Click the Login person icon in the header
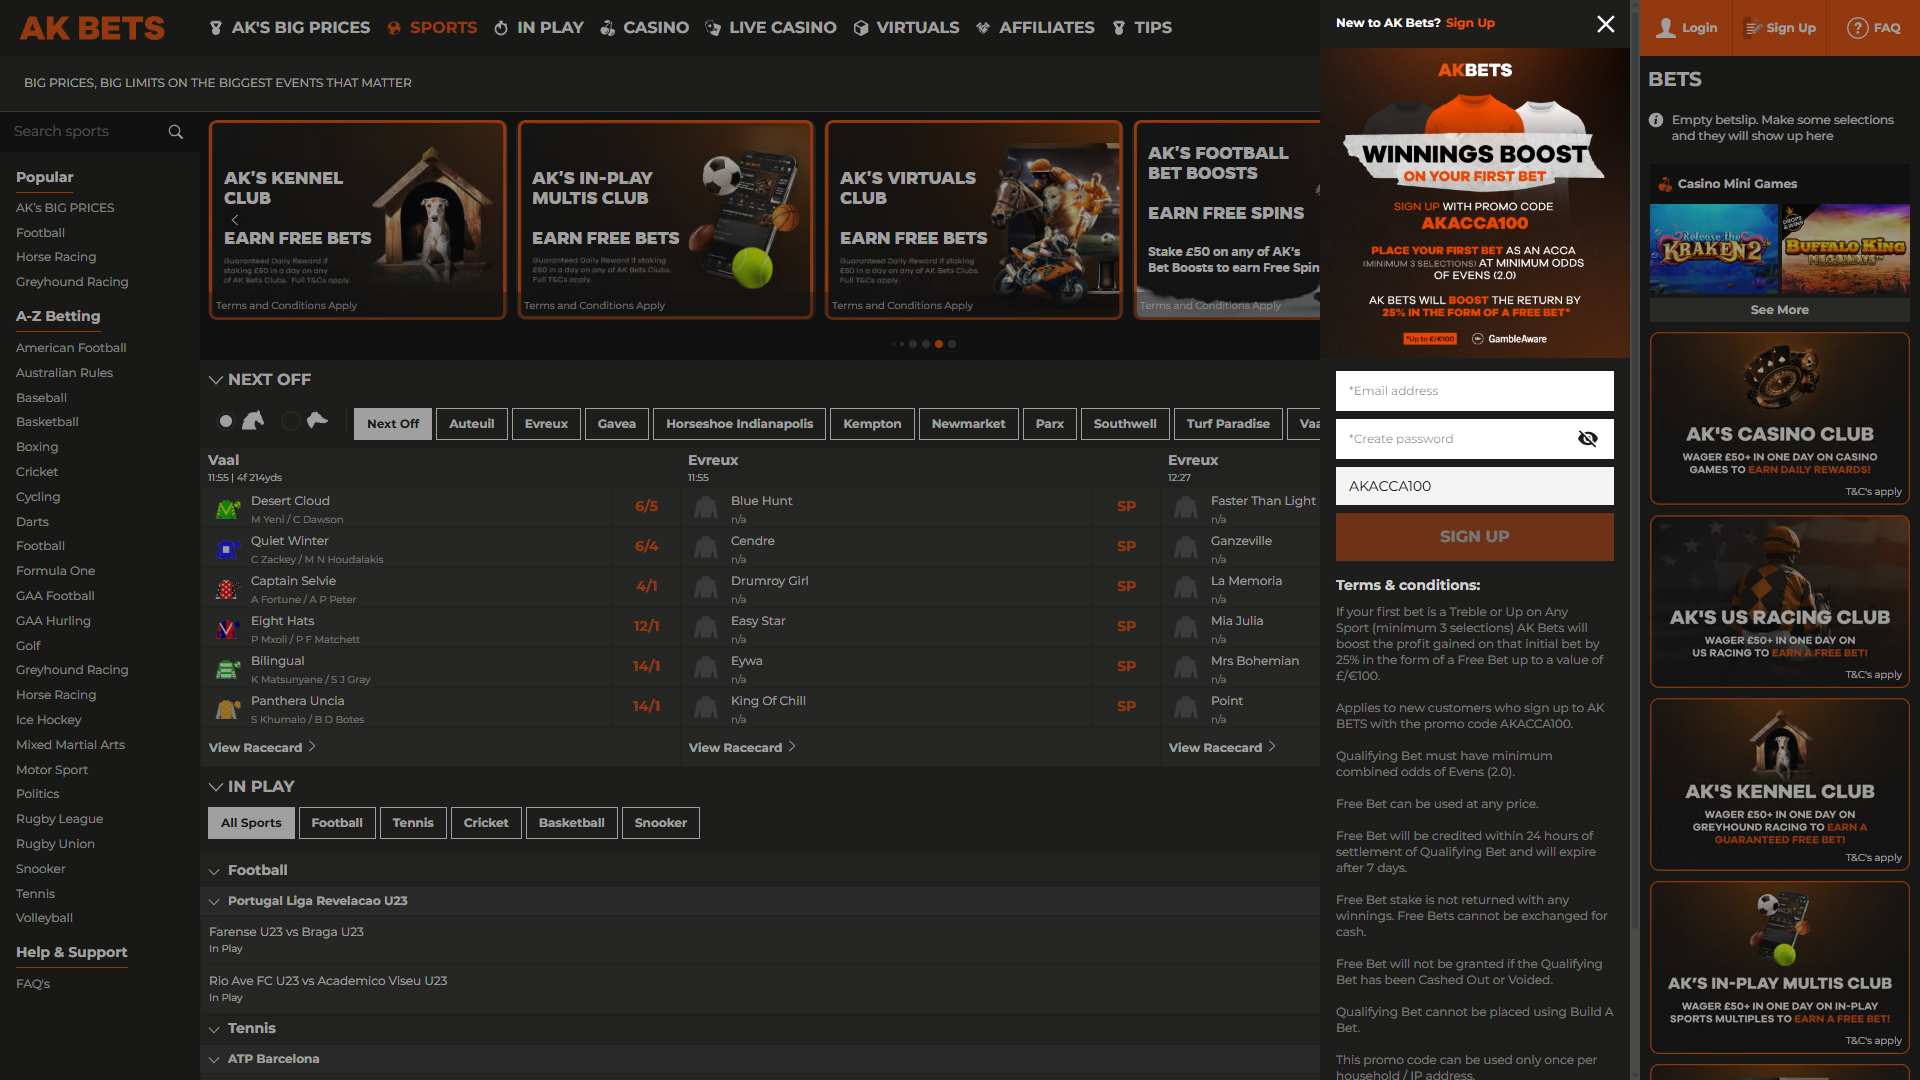1920x1080 pixels. pyautogui.click(x=1666, y=27)
